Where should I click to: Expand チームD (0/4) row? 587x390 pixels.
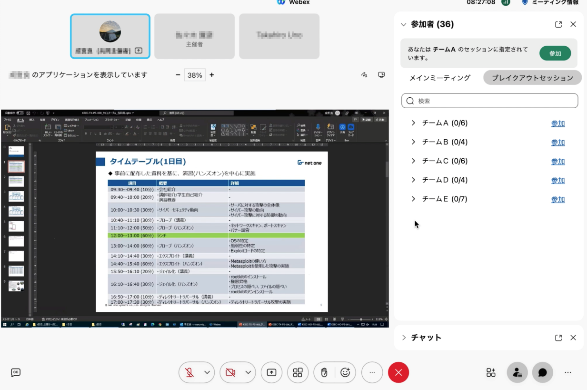(413, 180)
